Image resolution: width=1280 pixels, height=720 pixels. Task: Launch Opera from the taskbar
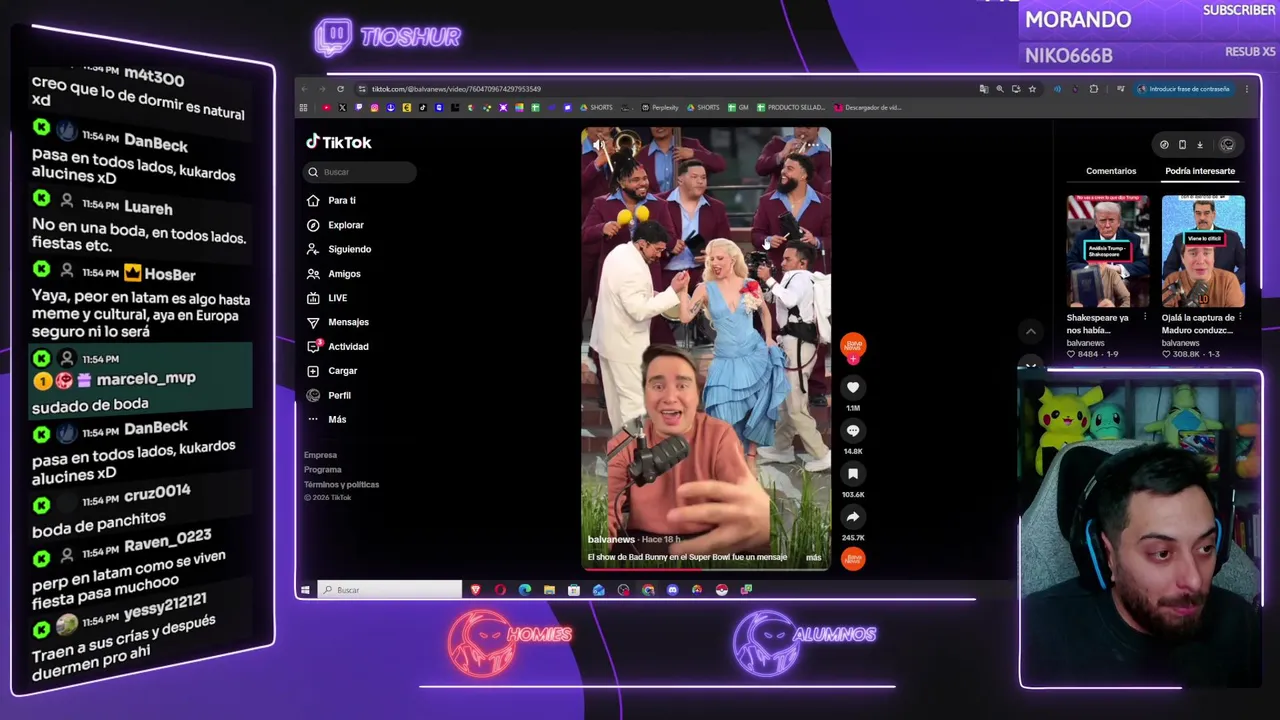click(x=500, y=590)
